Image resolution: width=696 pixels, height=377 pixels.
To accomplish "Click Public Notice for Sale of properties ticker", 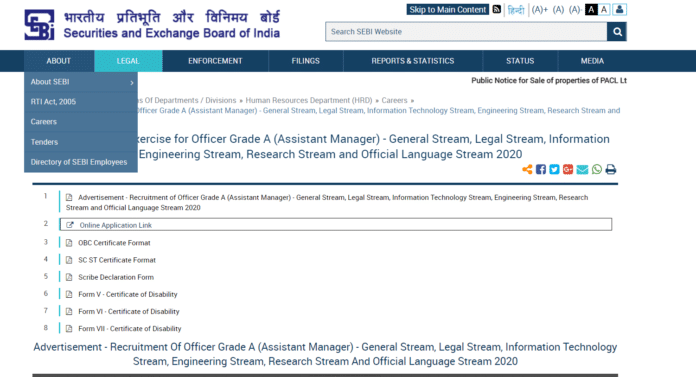I will (549, 80).
